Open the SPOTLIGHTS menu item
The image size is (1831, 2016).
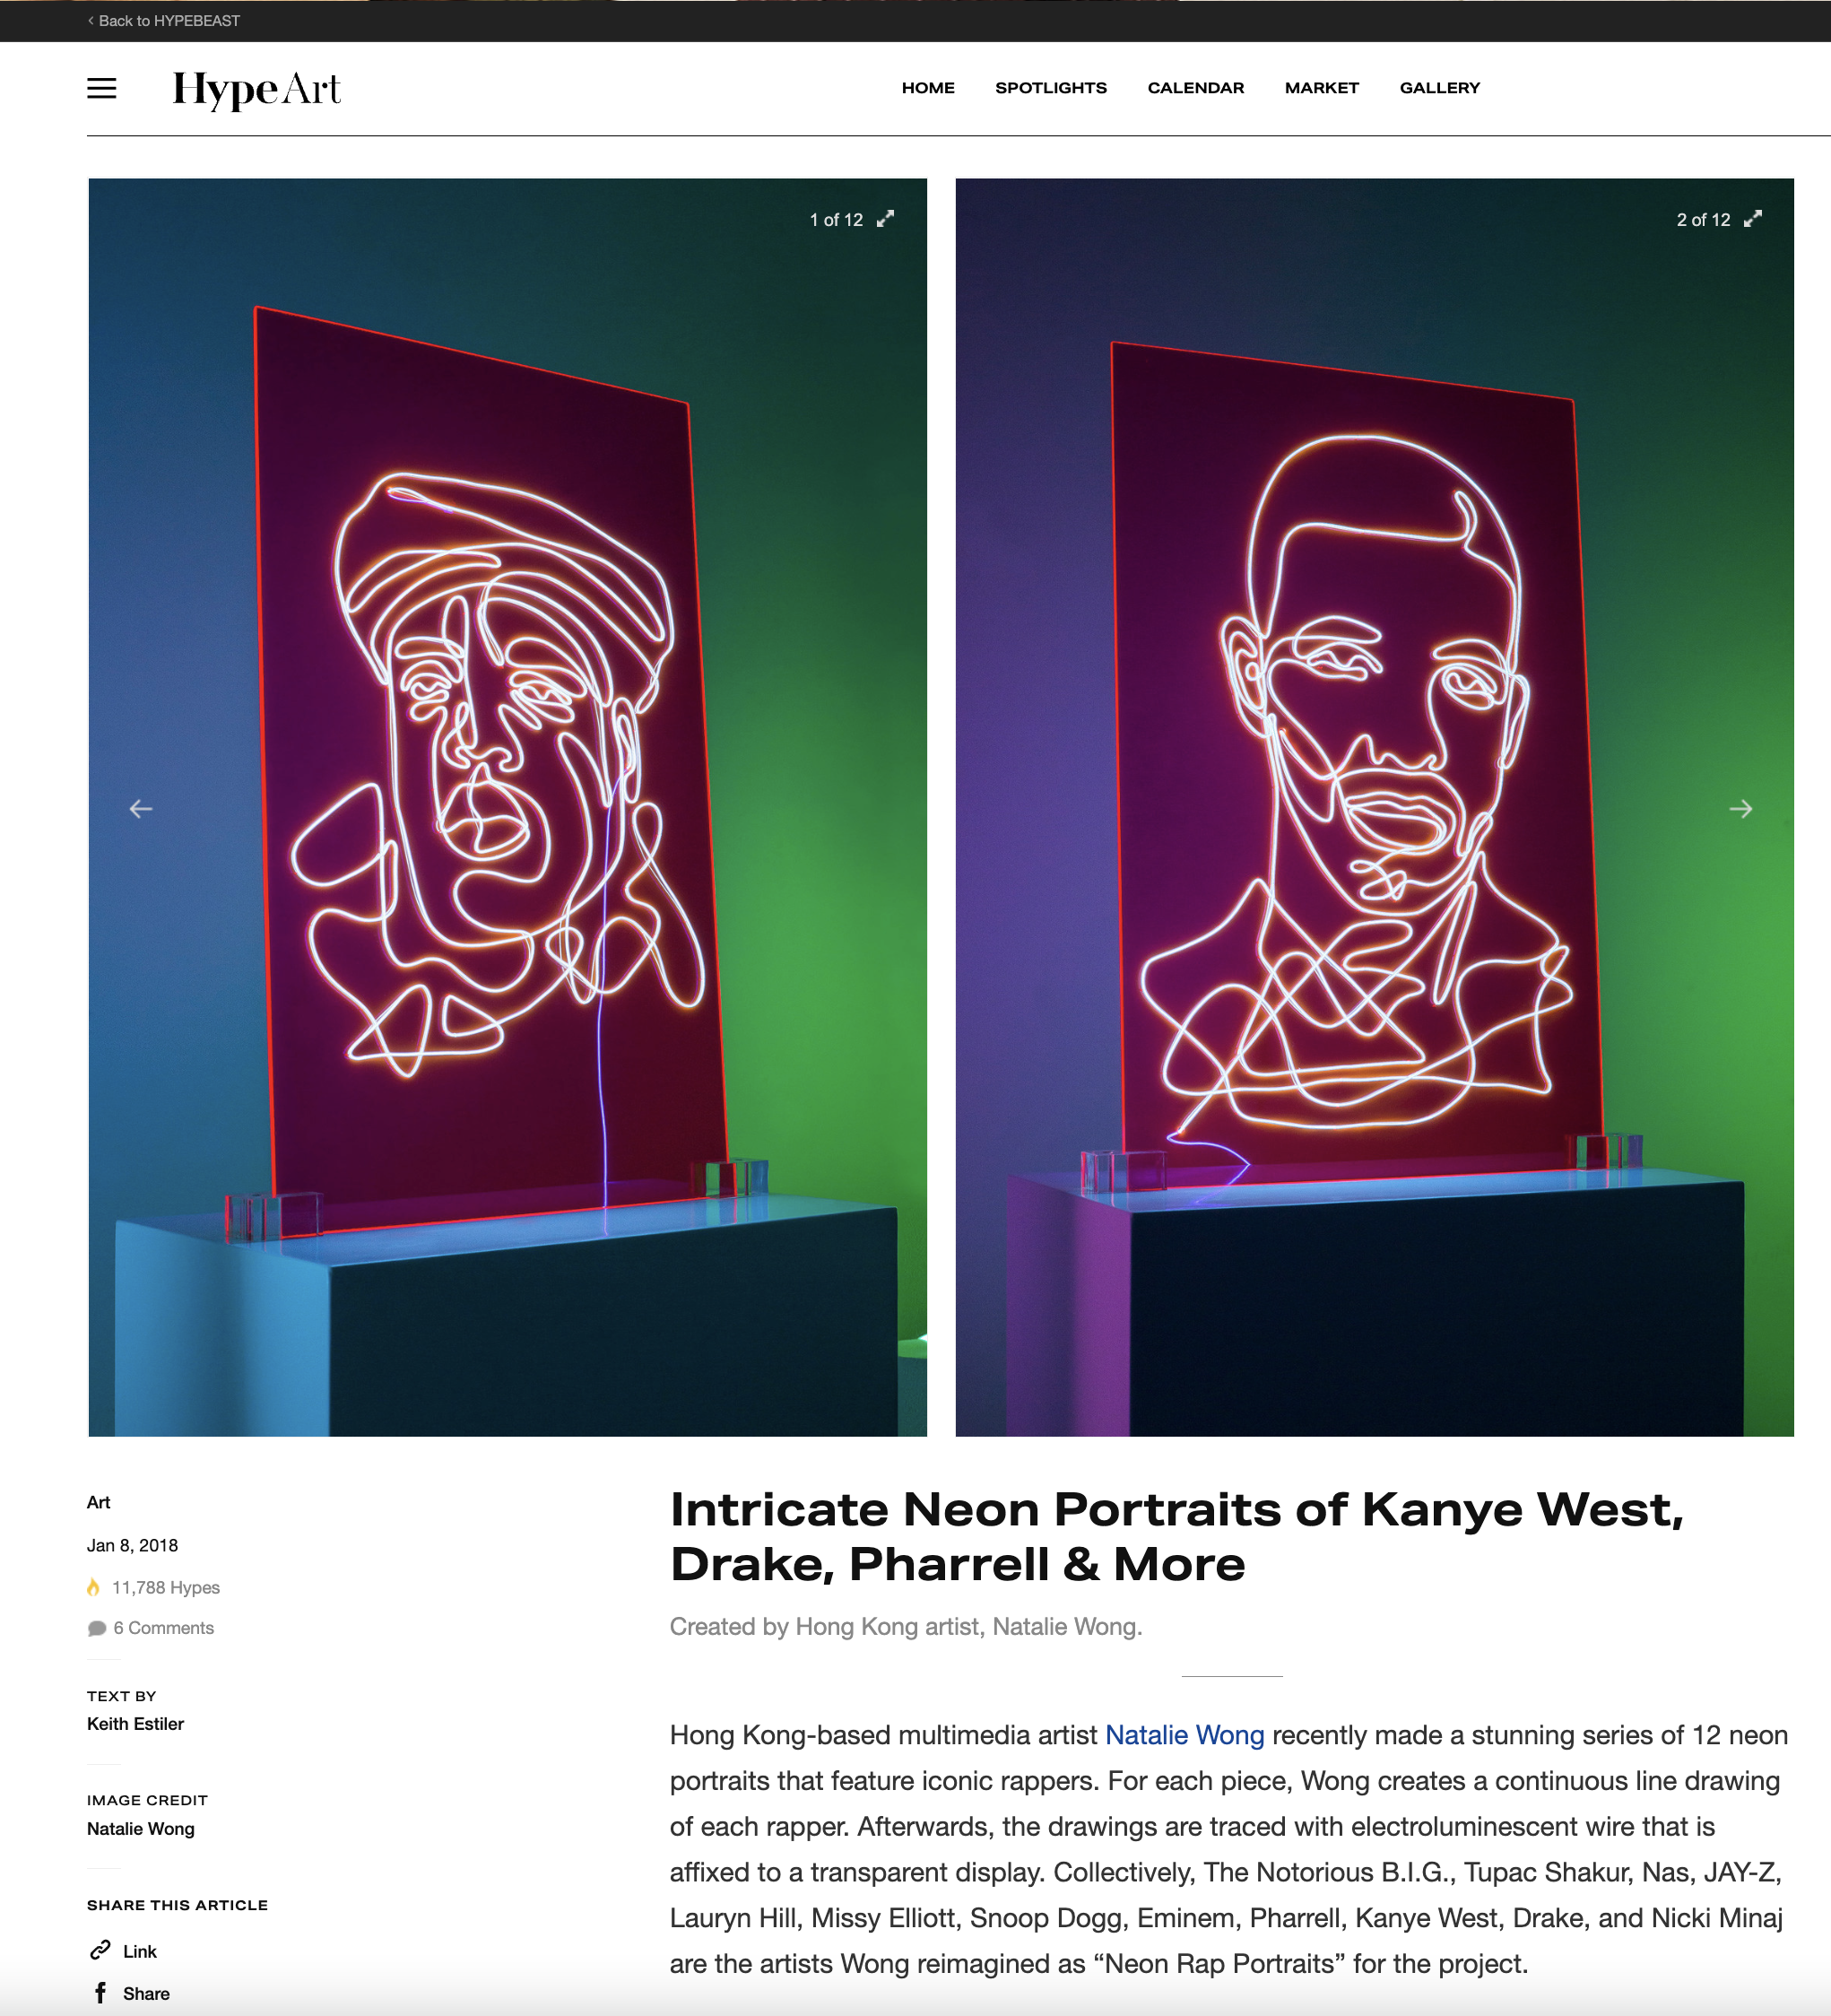tap(1051, 88)
